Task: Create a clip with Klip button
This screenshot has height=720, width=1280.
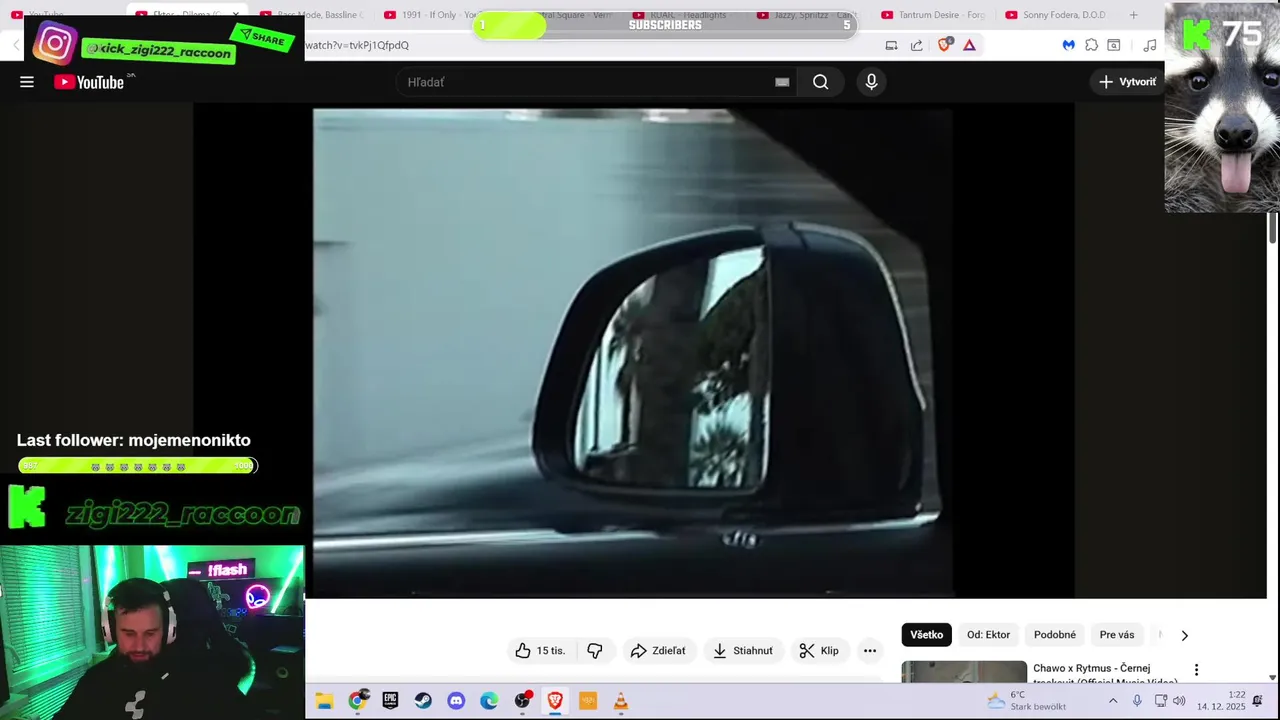Action: (819, 651)
